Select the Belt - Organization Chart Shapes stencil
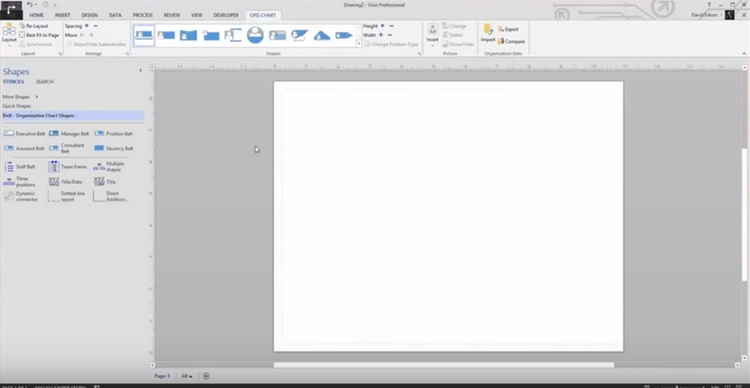Screen dimensions: 750x388 72,115
